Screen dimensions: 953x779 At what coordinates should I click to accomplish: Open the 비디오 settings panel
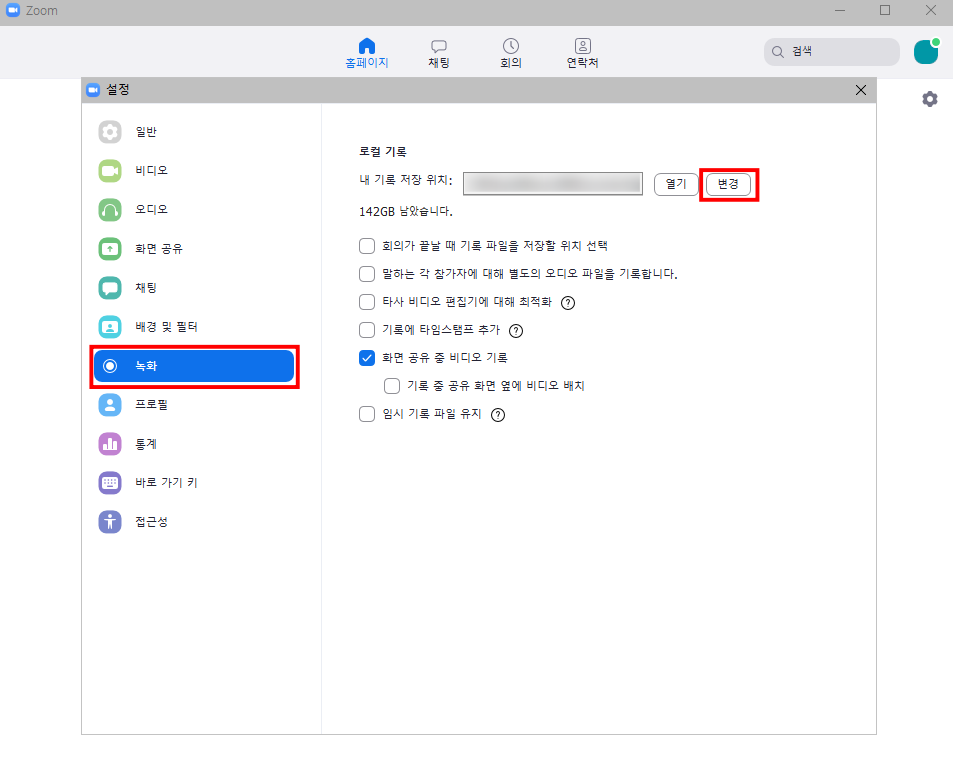click(x=138, y=170)
